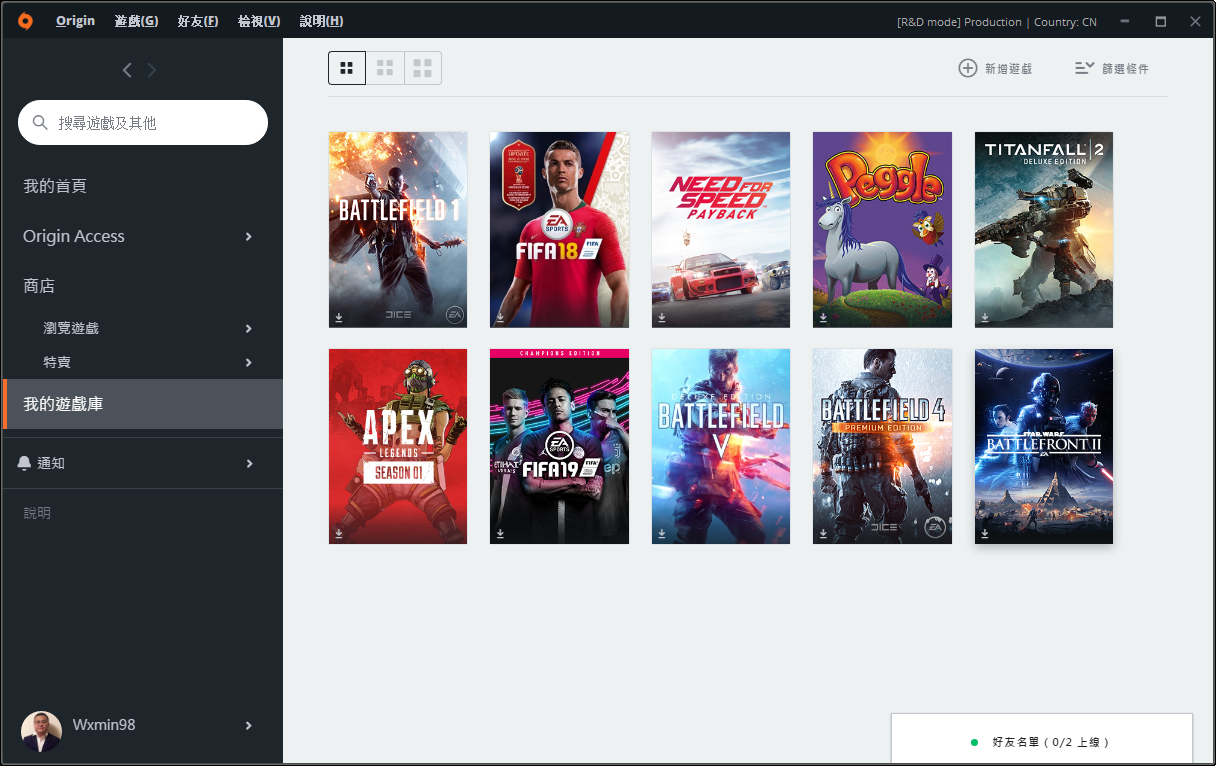
Task: Click download icon on FIFA 18 tile
Action: 500,317
